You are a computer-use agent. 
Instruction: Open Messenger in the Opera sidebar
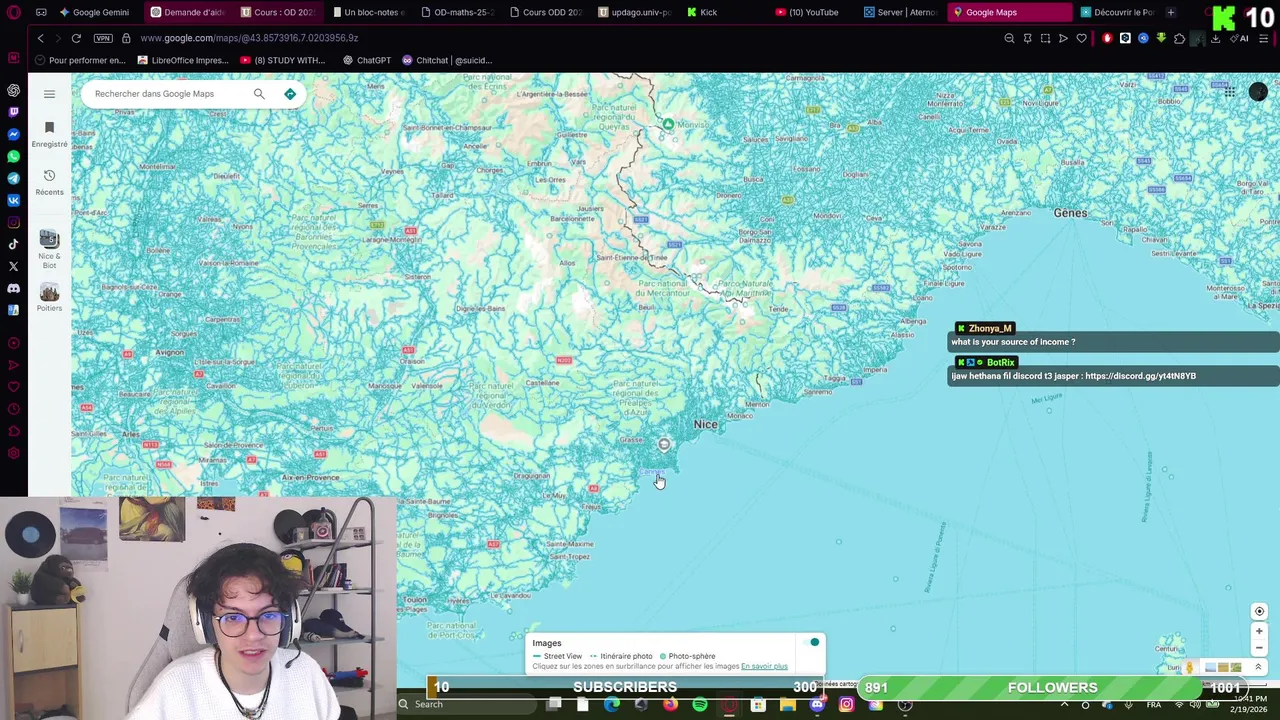[13, 134]
